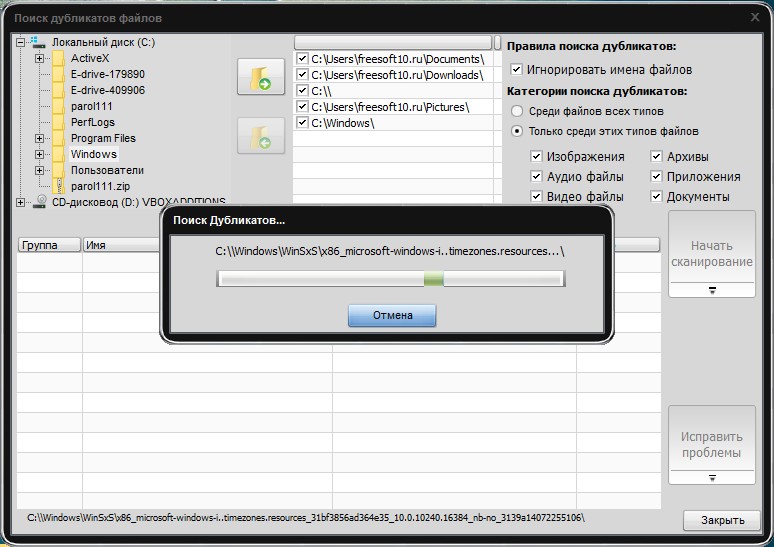Click the Отмена button
The image size is (774, 547).
click(392, 315)
